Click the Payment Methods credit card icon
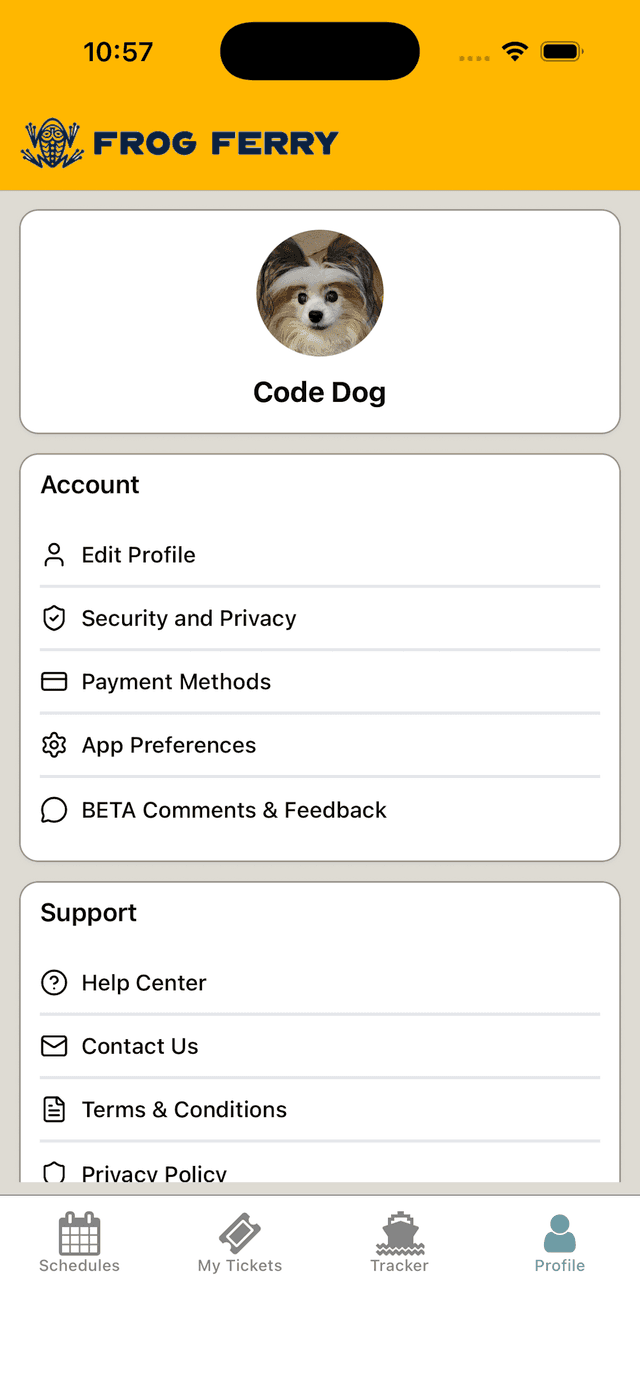The height and width of the screenshot is (1385, 640). click(x=53, y=681)
